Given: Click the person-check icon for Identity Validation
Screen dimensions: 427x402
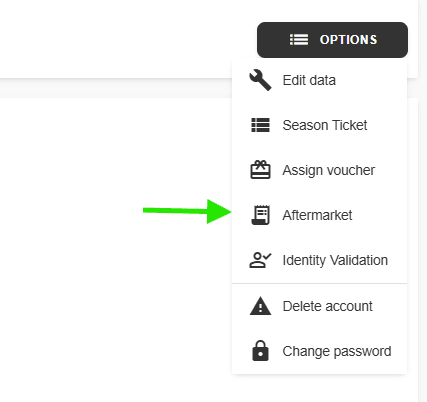Looking at the screenshot, I should (260, 260).
